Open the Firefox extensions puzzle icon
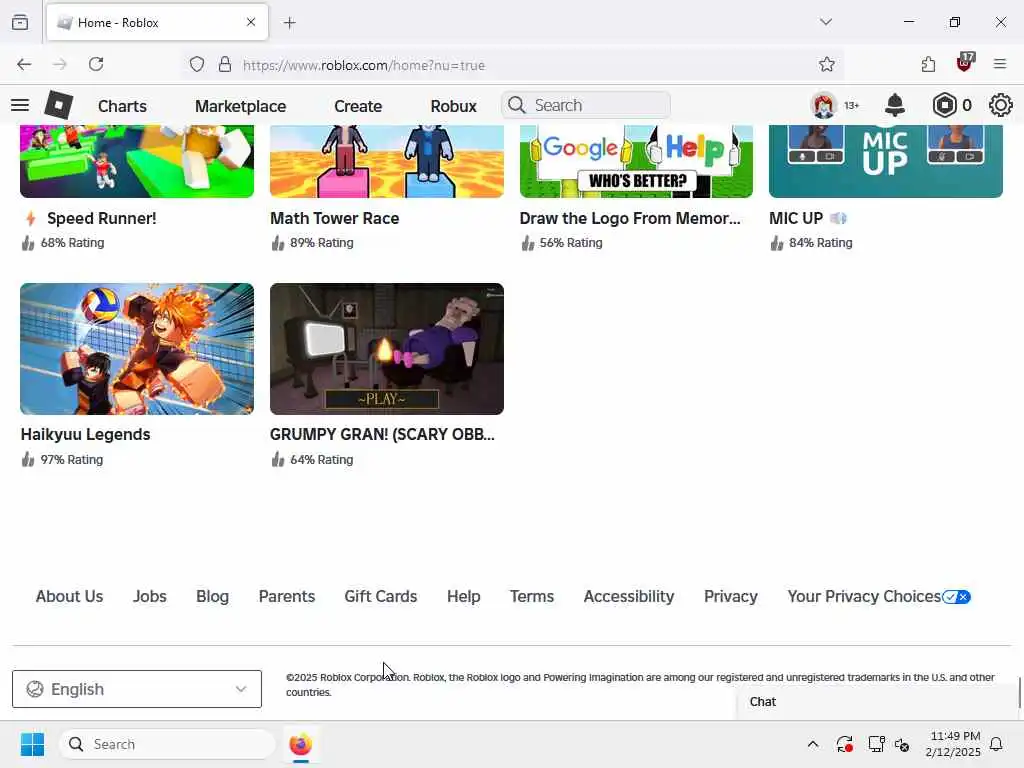 tap(928, 64)
